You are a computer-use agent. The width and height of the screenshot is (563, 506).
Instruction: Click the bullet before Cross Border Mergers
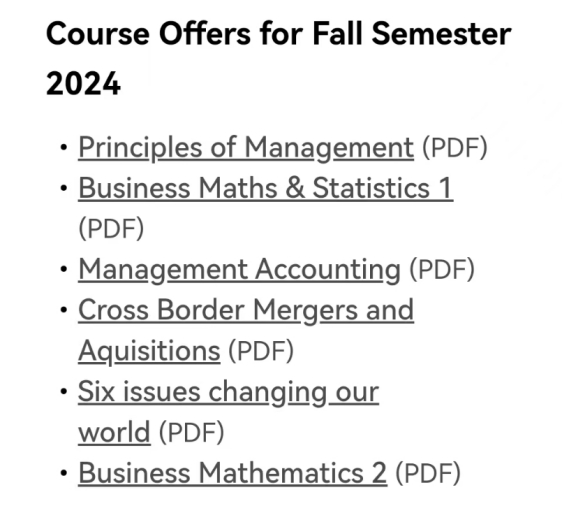[x=64, y=310]
